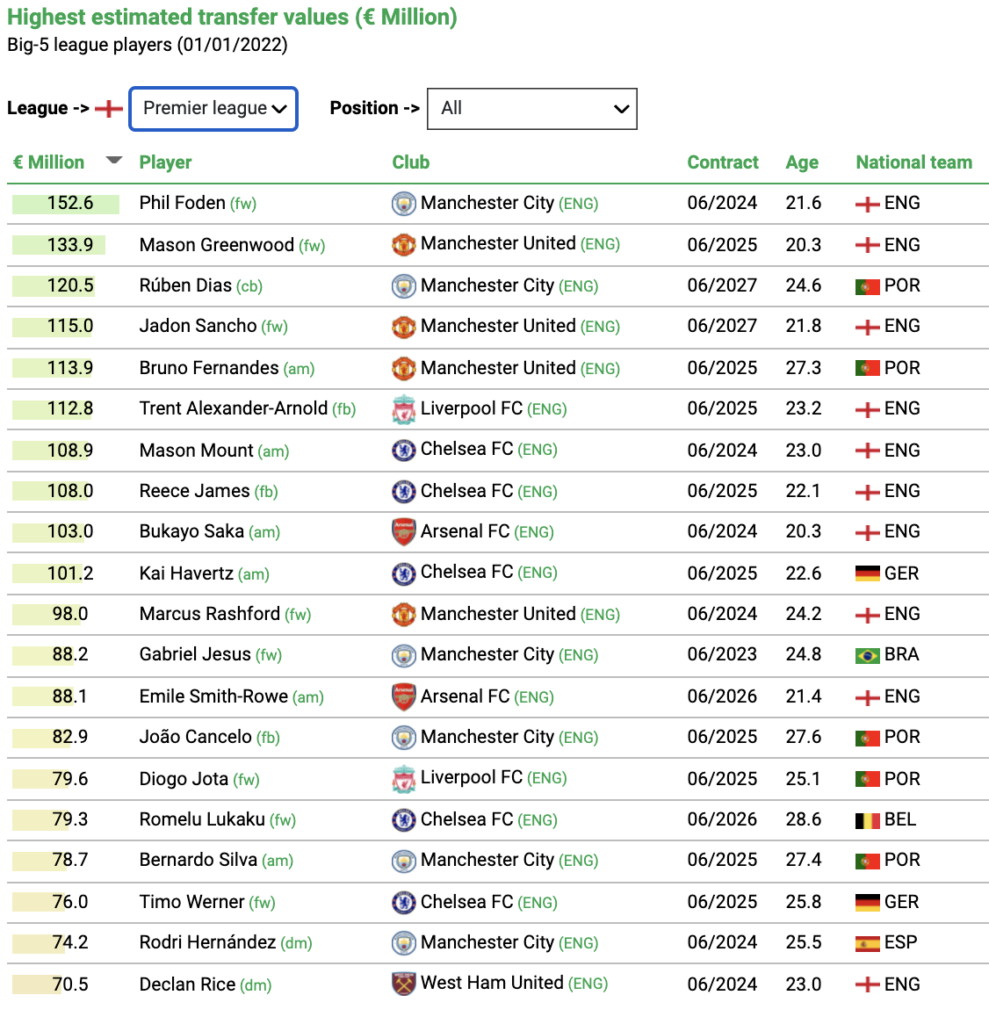Screen dimensions: 989x1024
Task: Click Manchester City crest in Rodri Hernández row
Action: point(404,943)
